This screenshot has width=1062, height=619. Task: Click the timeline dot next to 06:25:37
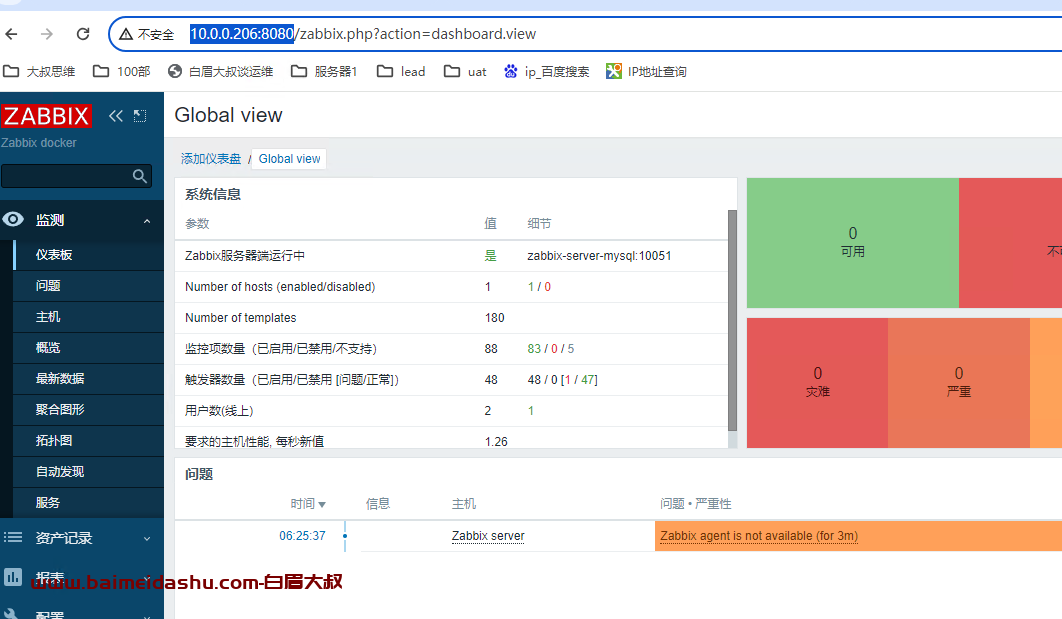[345, 536]
